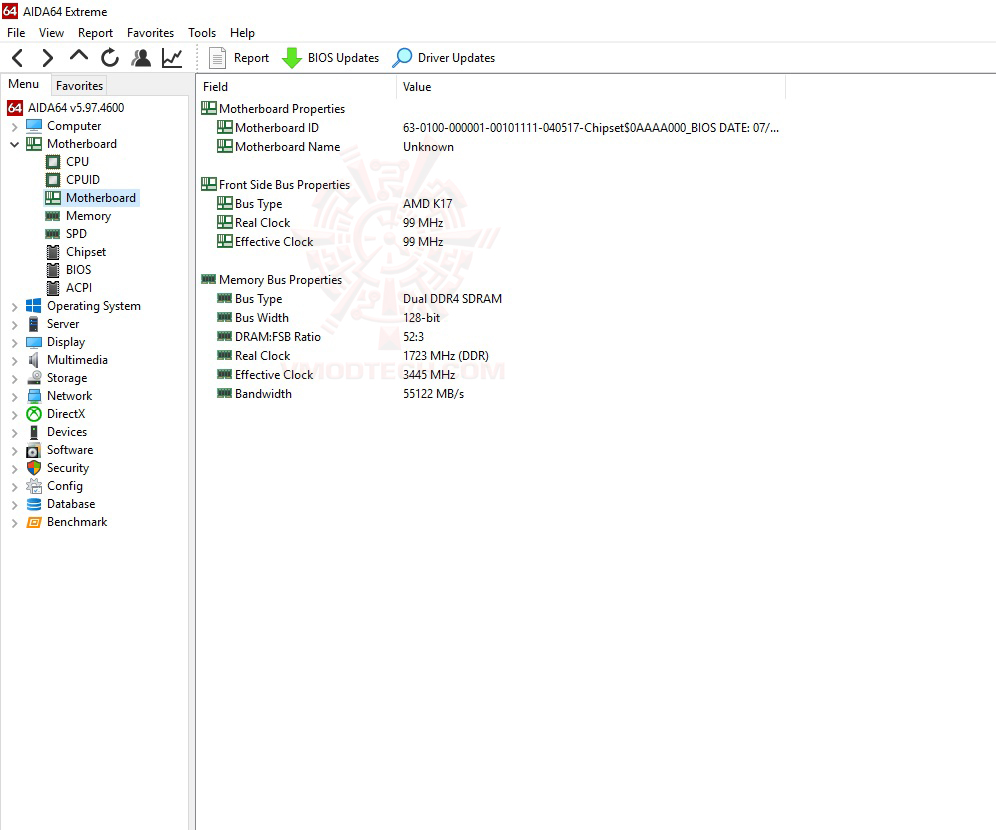The image size is (996, 830).
Task: Click the ACPI chip icon in tree
Action: point(53,288)
